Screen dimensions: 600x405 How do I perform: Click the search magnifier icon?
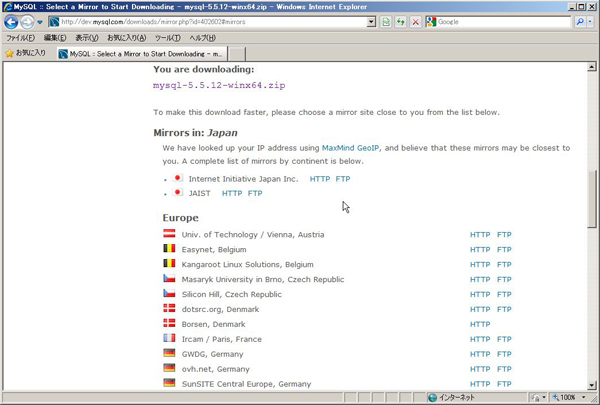coord(580,22)
